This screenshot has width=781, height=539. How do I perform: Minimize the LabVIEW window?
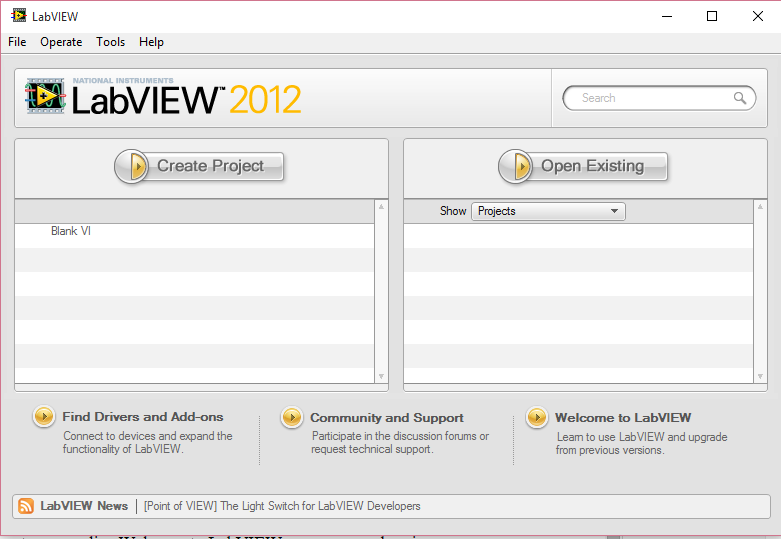point(667,16)
